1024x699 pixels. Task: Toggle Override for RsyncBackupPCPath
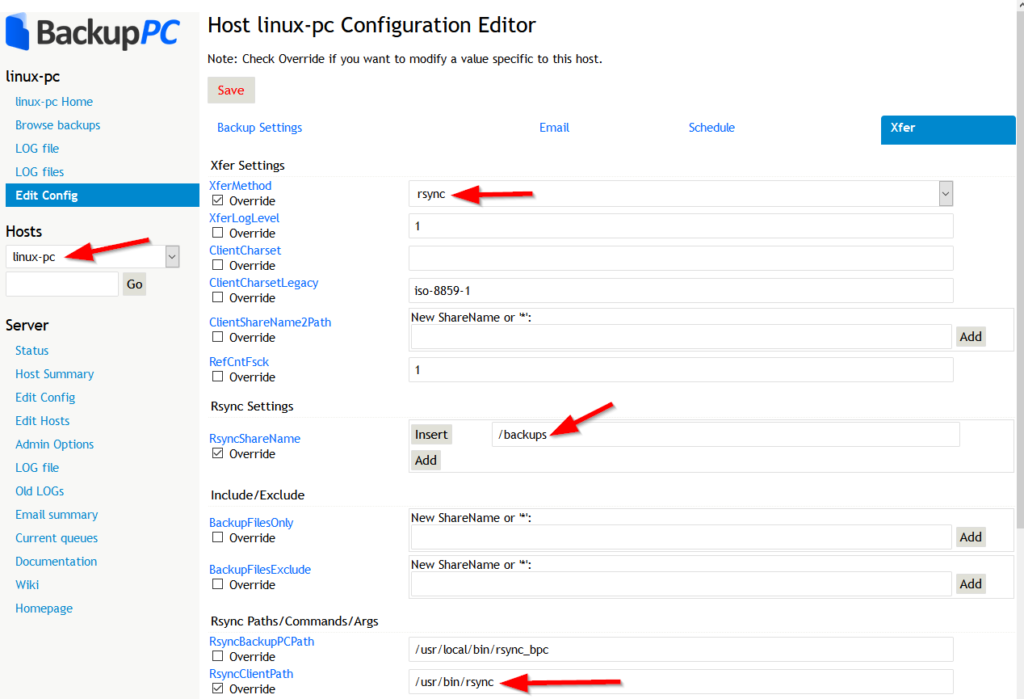click(217, 657)
